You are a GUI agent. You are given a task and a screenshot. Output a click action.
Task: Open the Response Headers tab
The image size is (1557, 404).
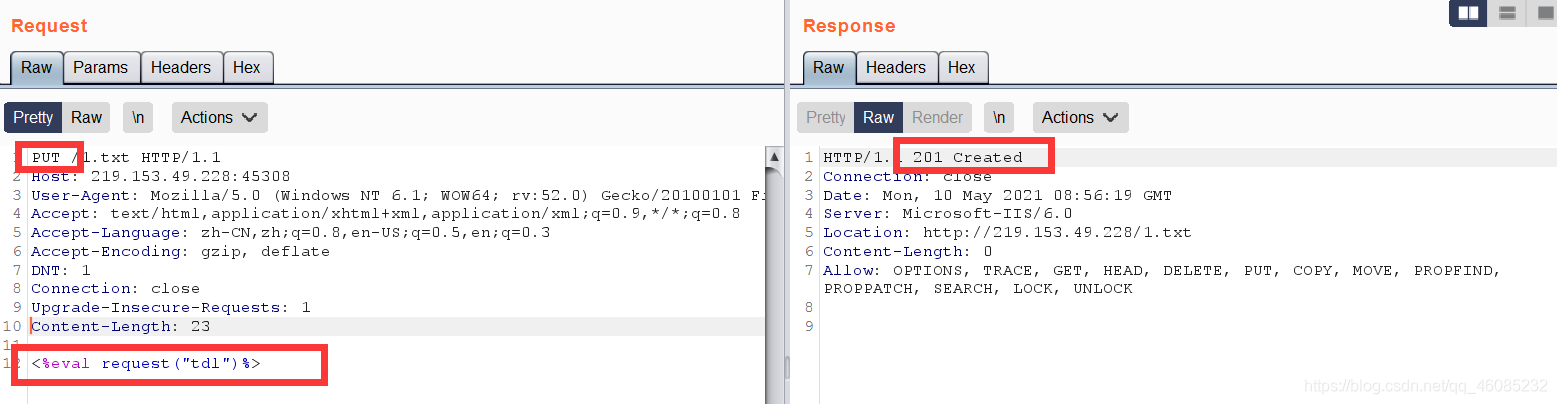(x=896, y=68)
